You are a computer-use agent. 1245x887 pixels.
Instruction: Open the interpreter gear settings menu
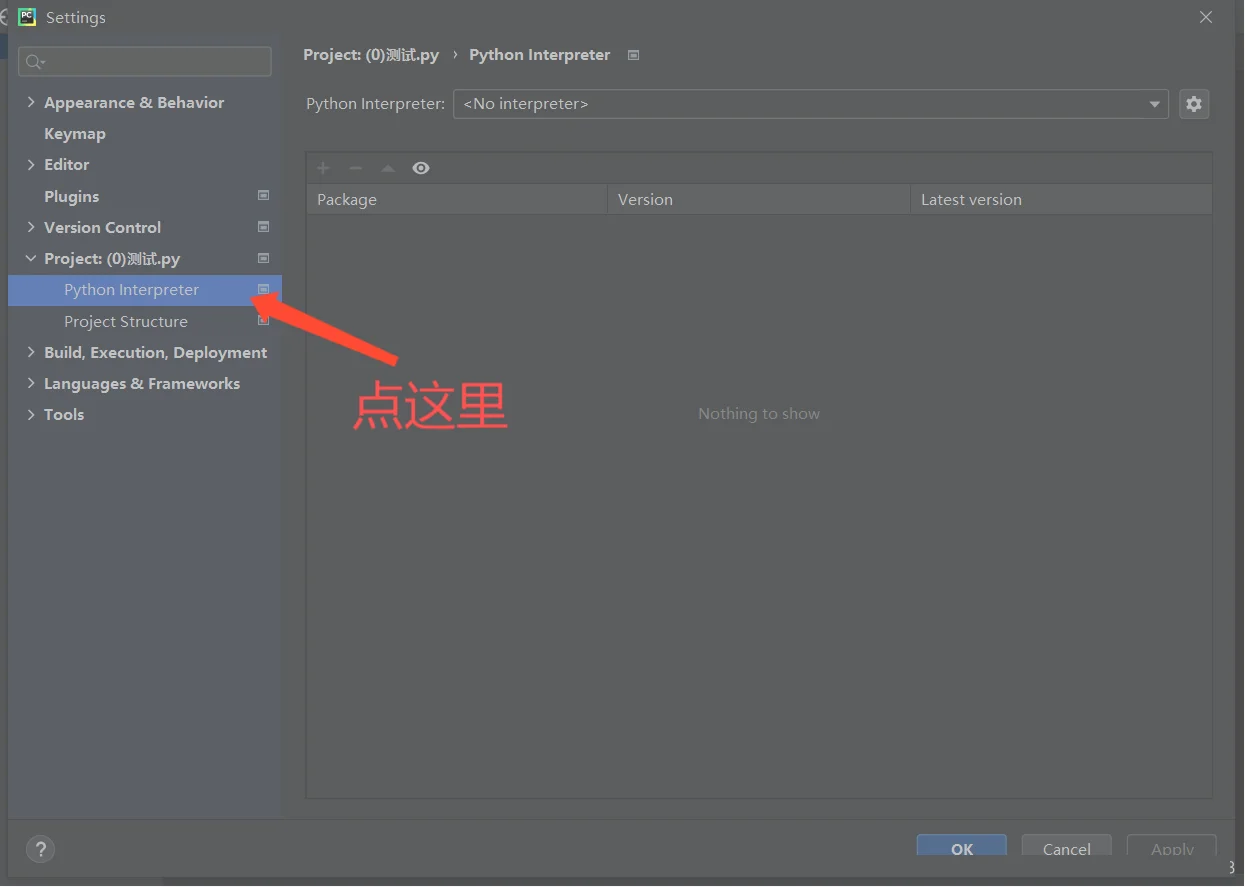(x=1194, y=104)
